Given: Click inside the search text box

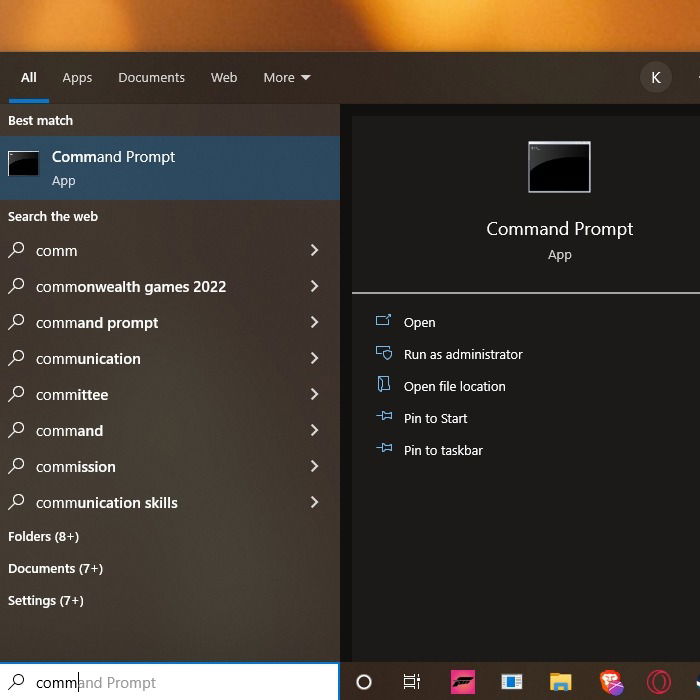Looking at the screenshot, I should [170, 682].
